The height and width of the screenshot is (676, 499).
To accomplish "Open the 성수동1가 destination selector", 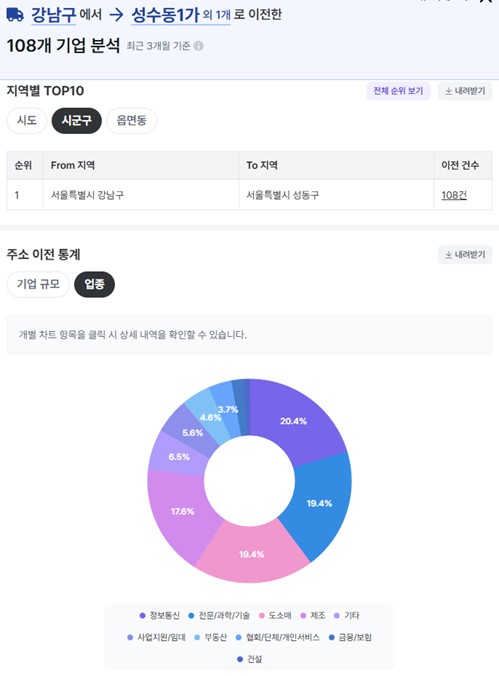I will pyautogui.click(x=165, y=16).
